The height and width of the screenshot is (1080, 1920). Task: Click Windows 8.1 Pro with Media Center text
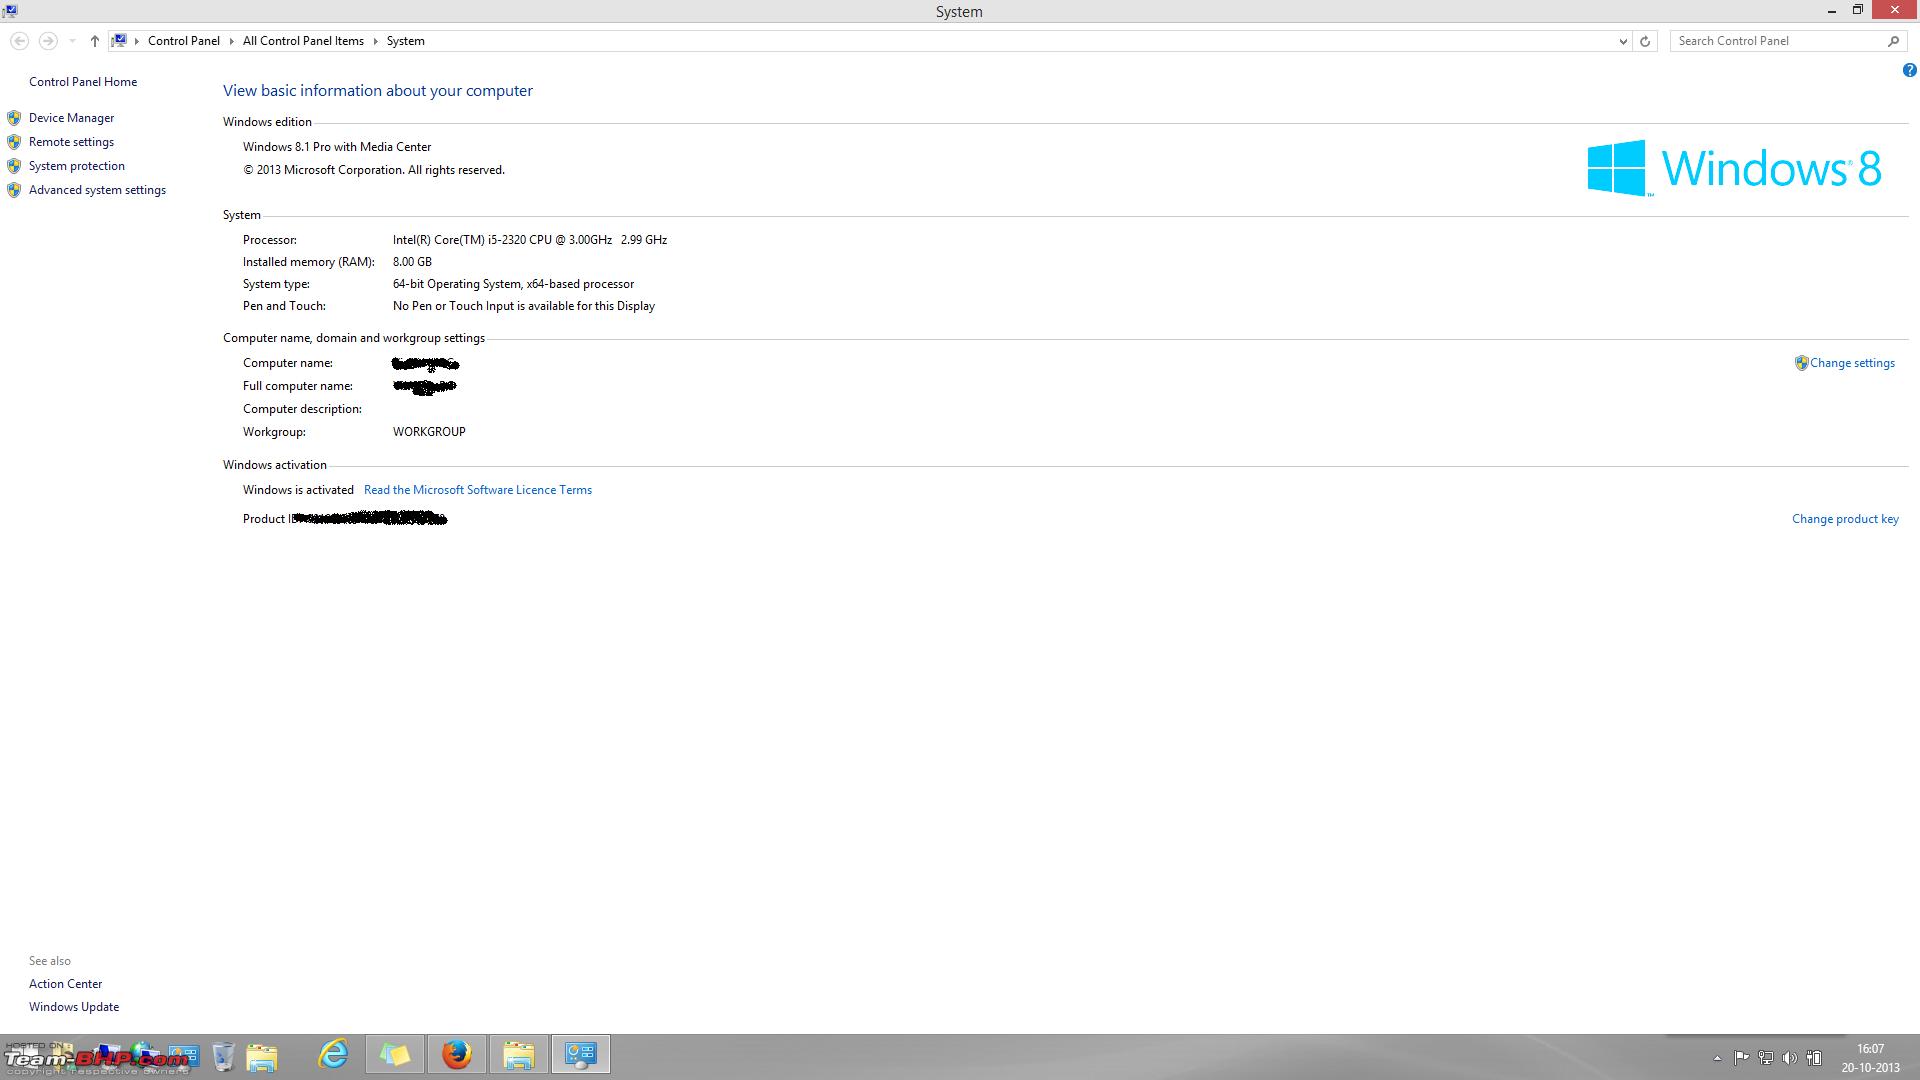coord(337,147)
